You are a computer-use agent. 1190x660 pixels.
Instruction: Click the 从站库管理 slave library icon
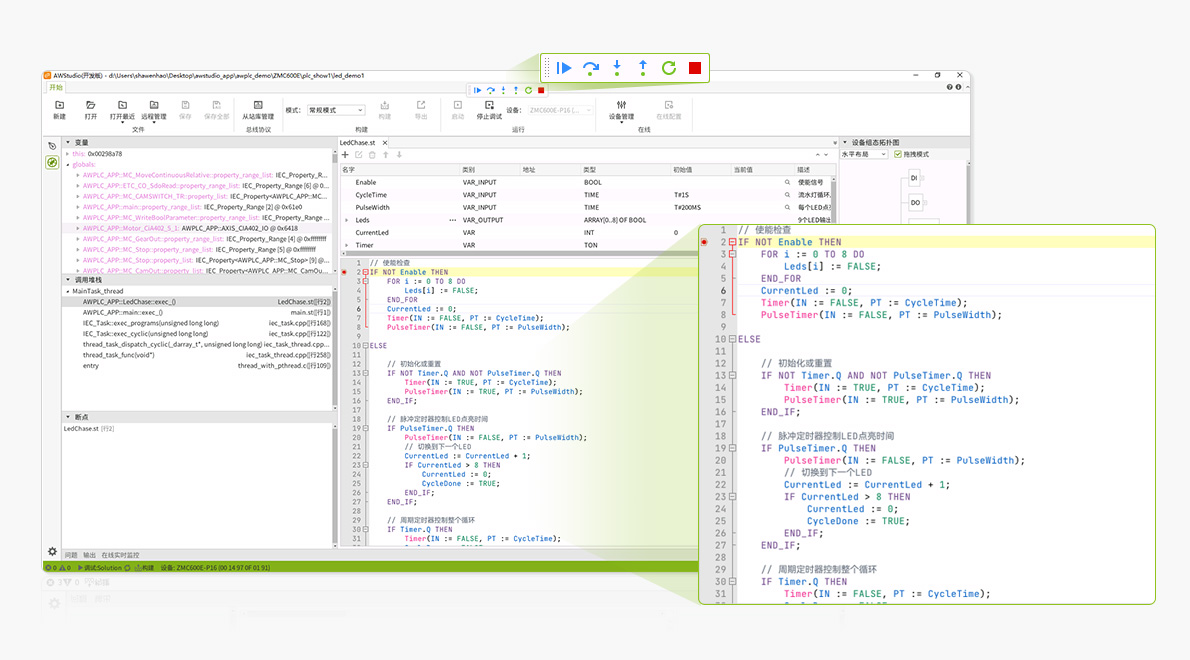(x=258, y=105)
